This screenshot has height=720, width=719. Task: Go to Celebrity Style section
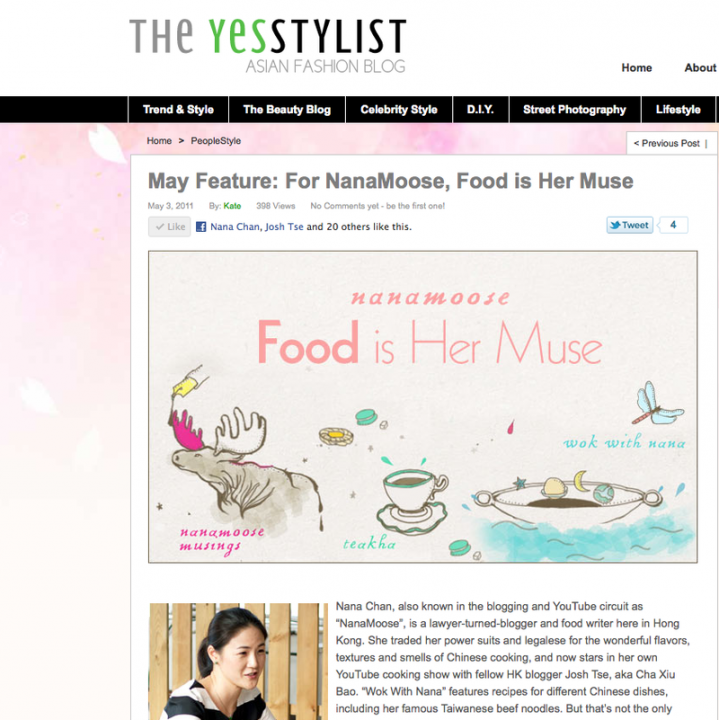click(399, 110)
